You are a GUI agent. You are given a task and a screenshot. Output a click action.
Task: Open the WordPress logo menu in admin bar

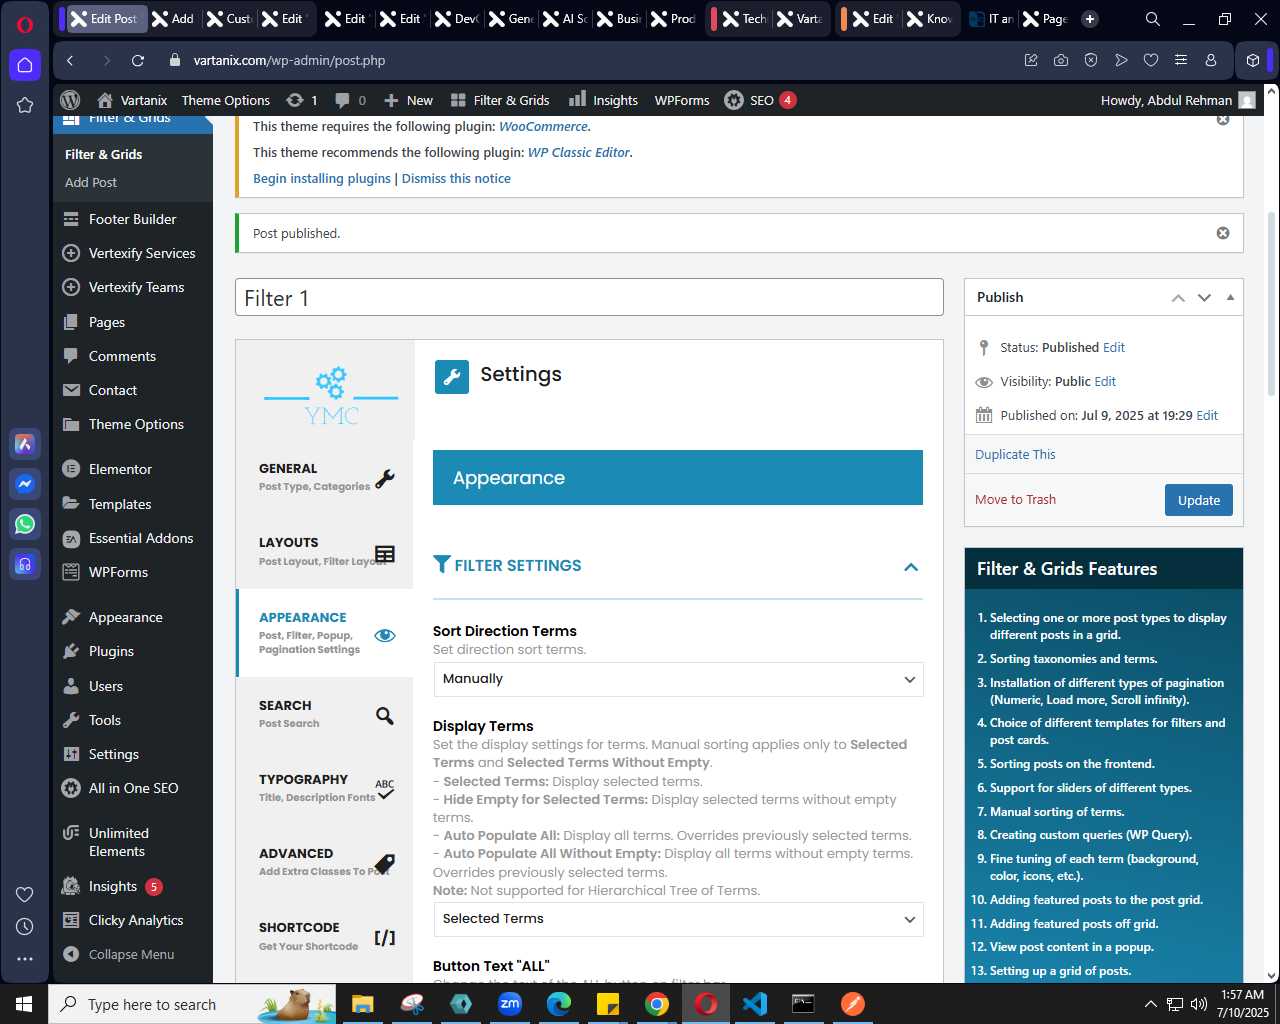[70, 100]
